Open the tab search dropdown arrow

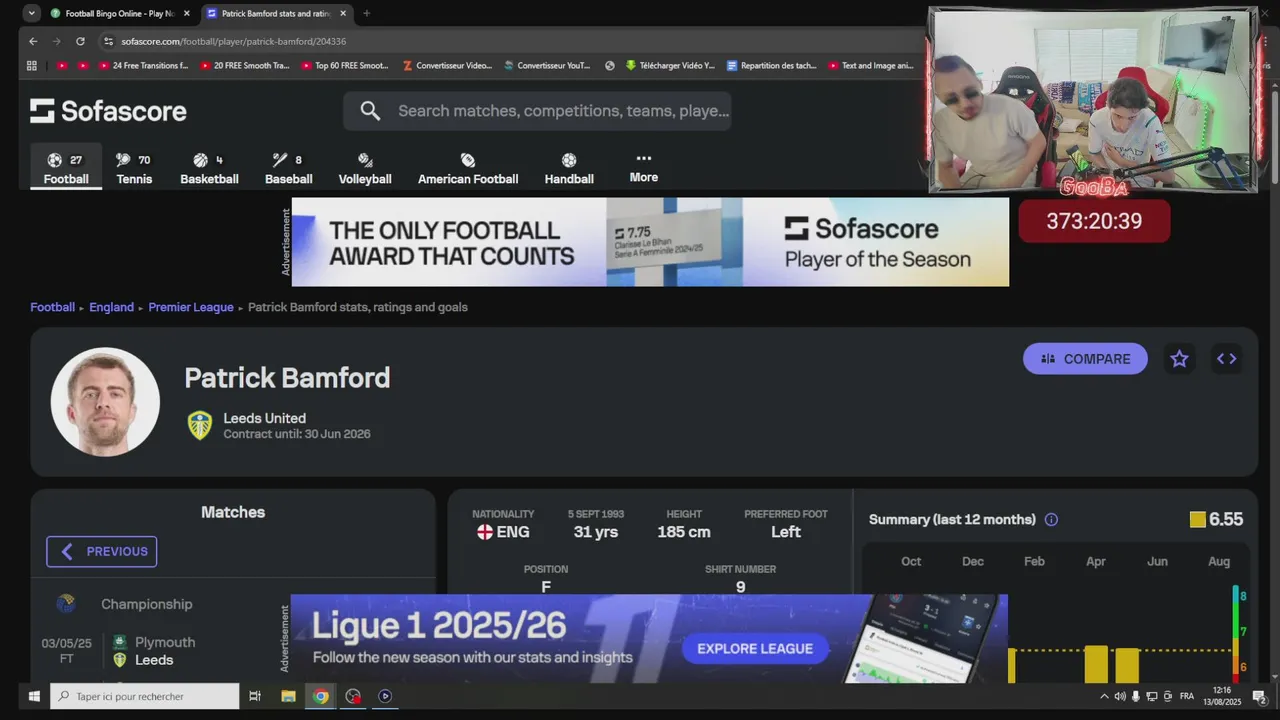tap(31, 13)
